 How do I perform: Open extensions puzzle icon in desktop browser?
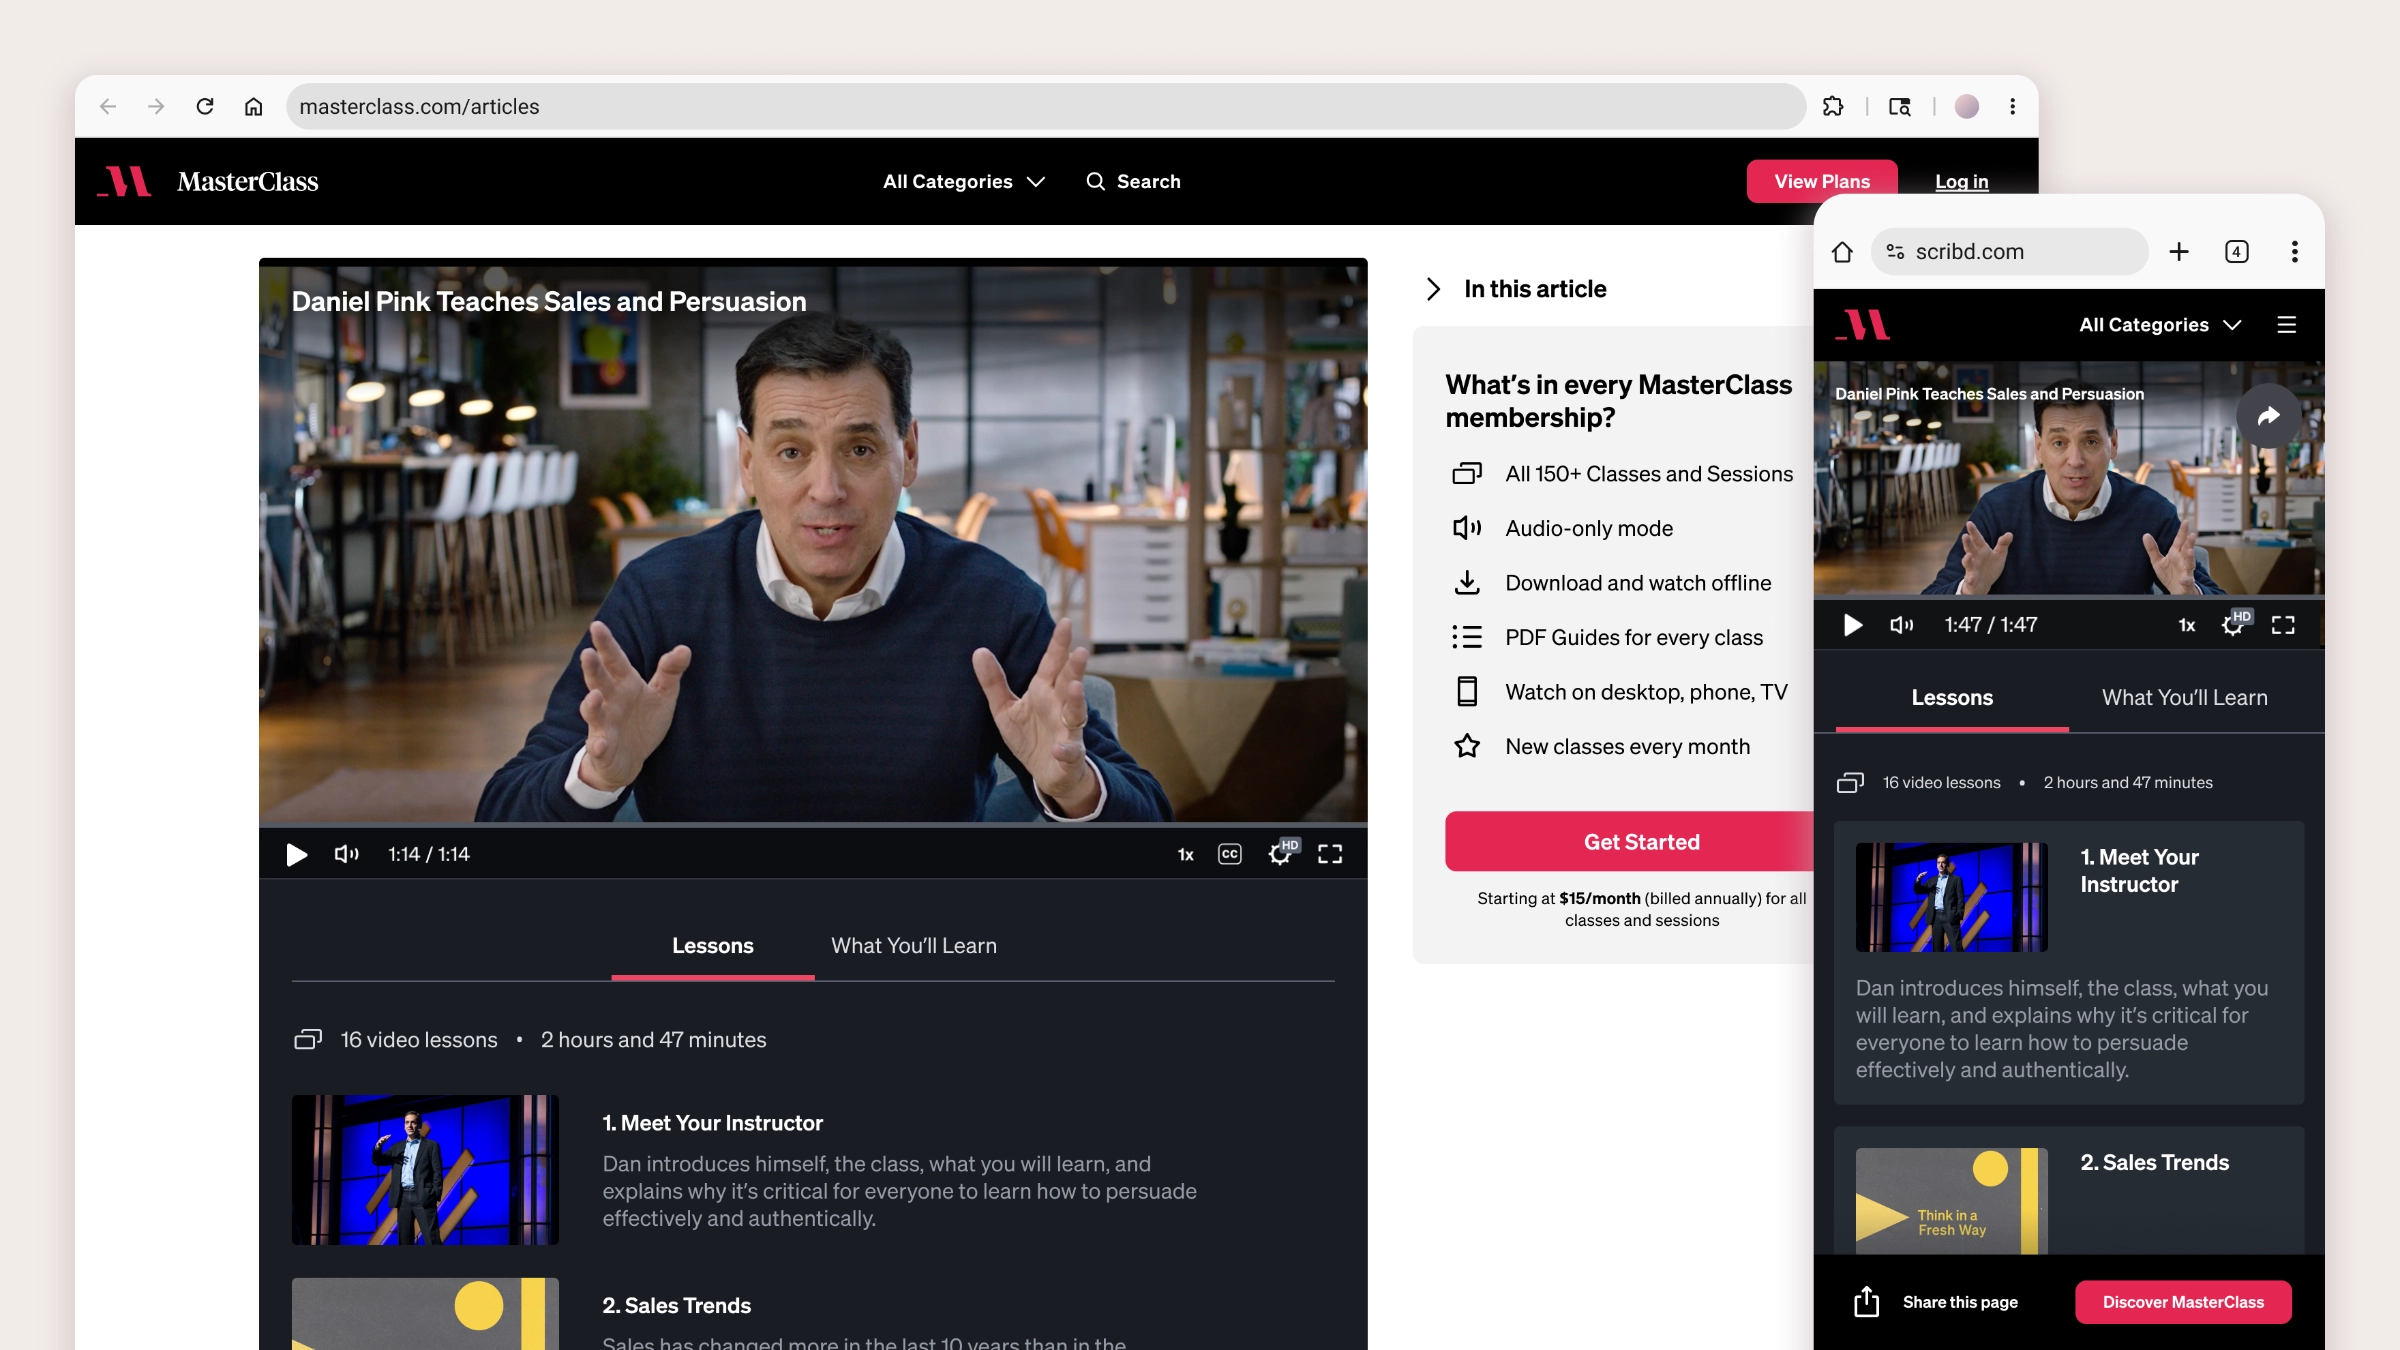[1833, 106]
